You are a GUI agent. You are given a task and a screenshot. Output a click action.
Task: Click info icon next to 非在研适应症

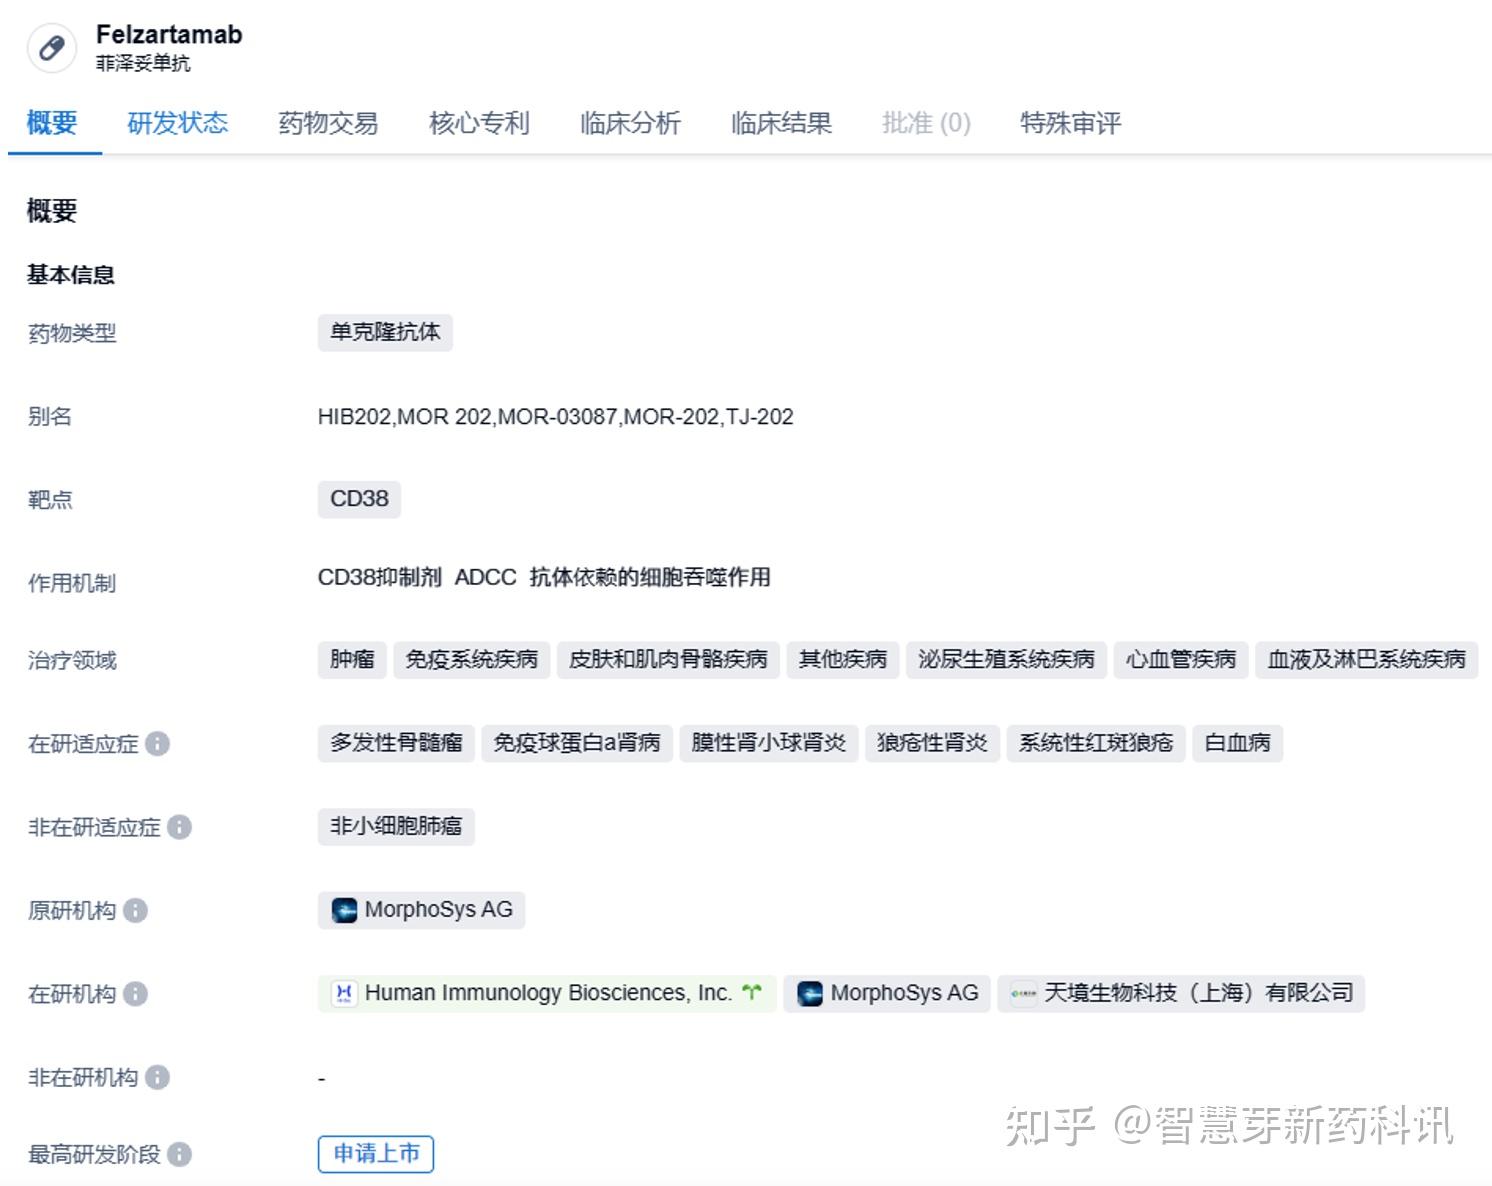coord(179,827)
